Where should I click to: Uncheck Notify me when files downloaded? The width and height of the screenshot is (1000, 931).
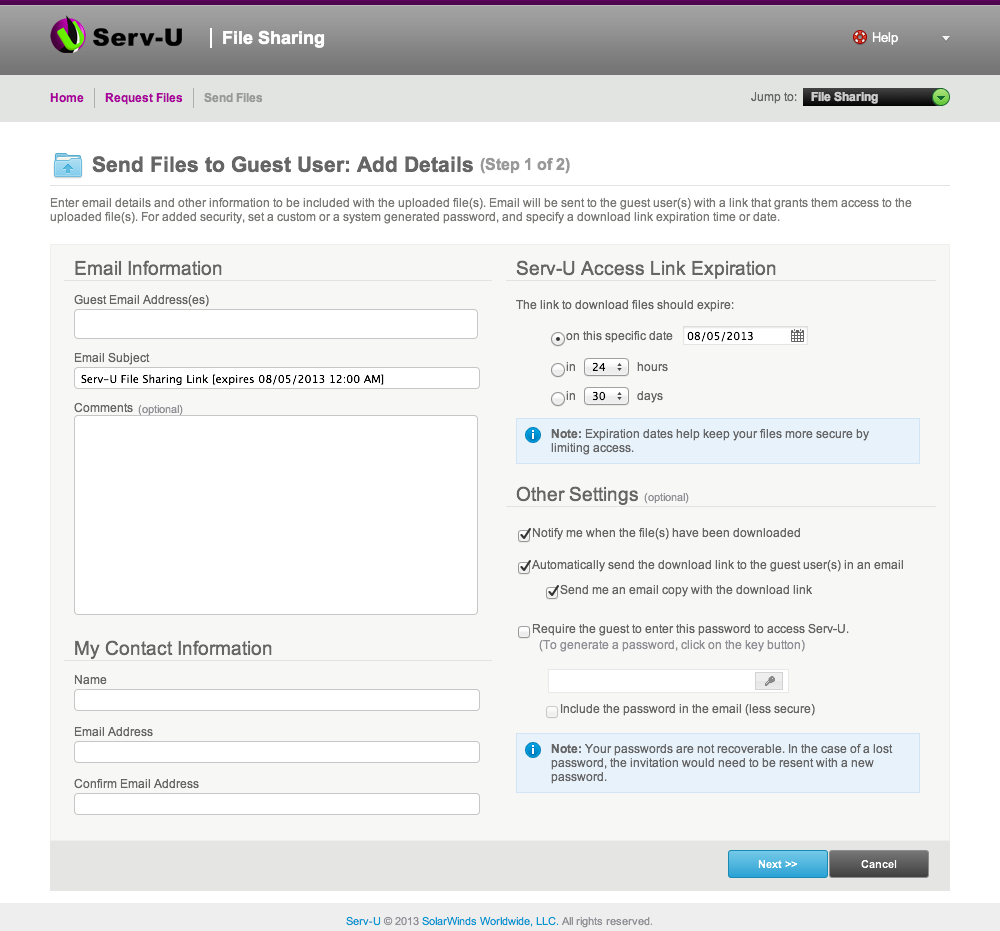click(x=524, y=535)
